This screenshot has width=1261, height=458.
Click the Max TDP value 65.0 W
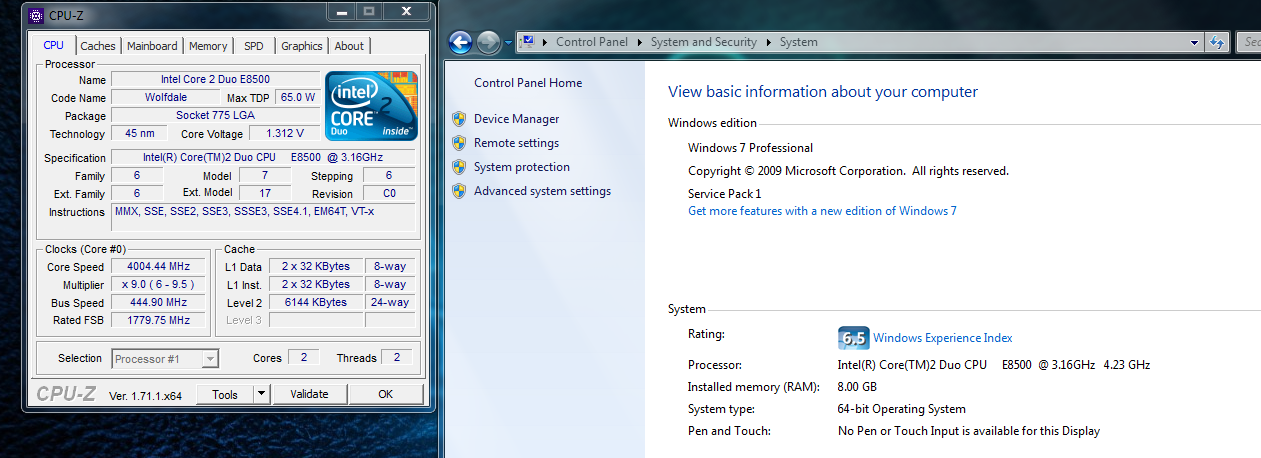pyautogui.click(x=297, y=98)
